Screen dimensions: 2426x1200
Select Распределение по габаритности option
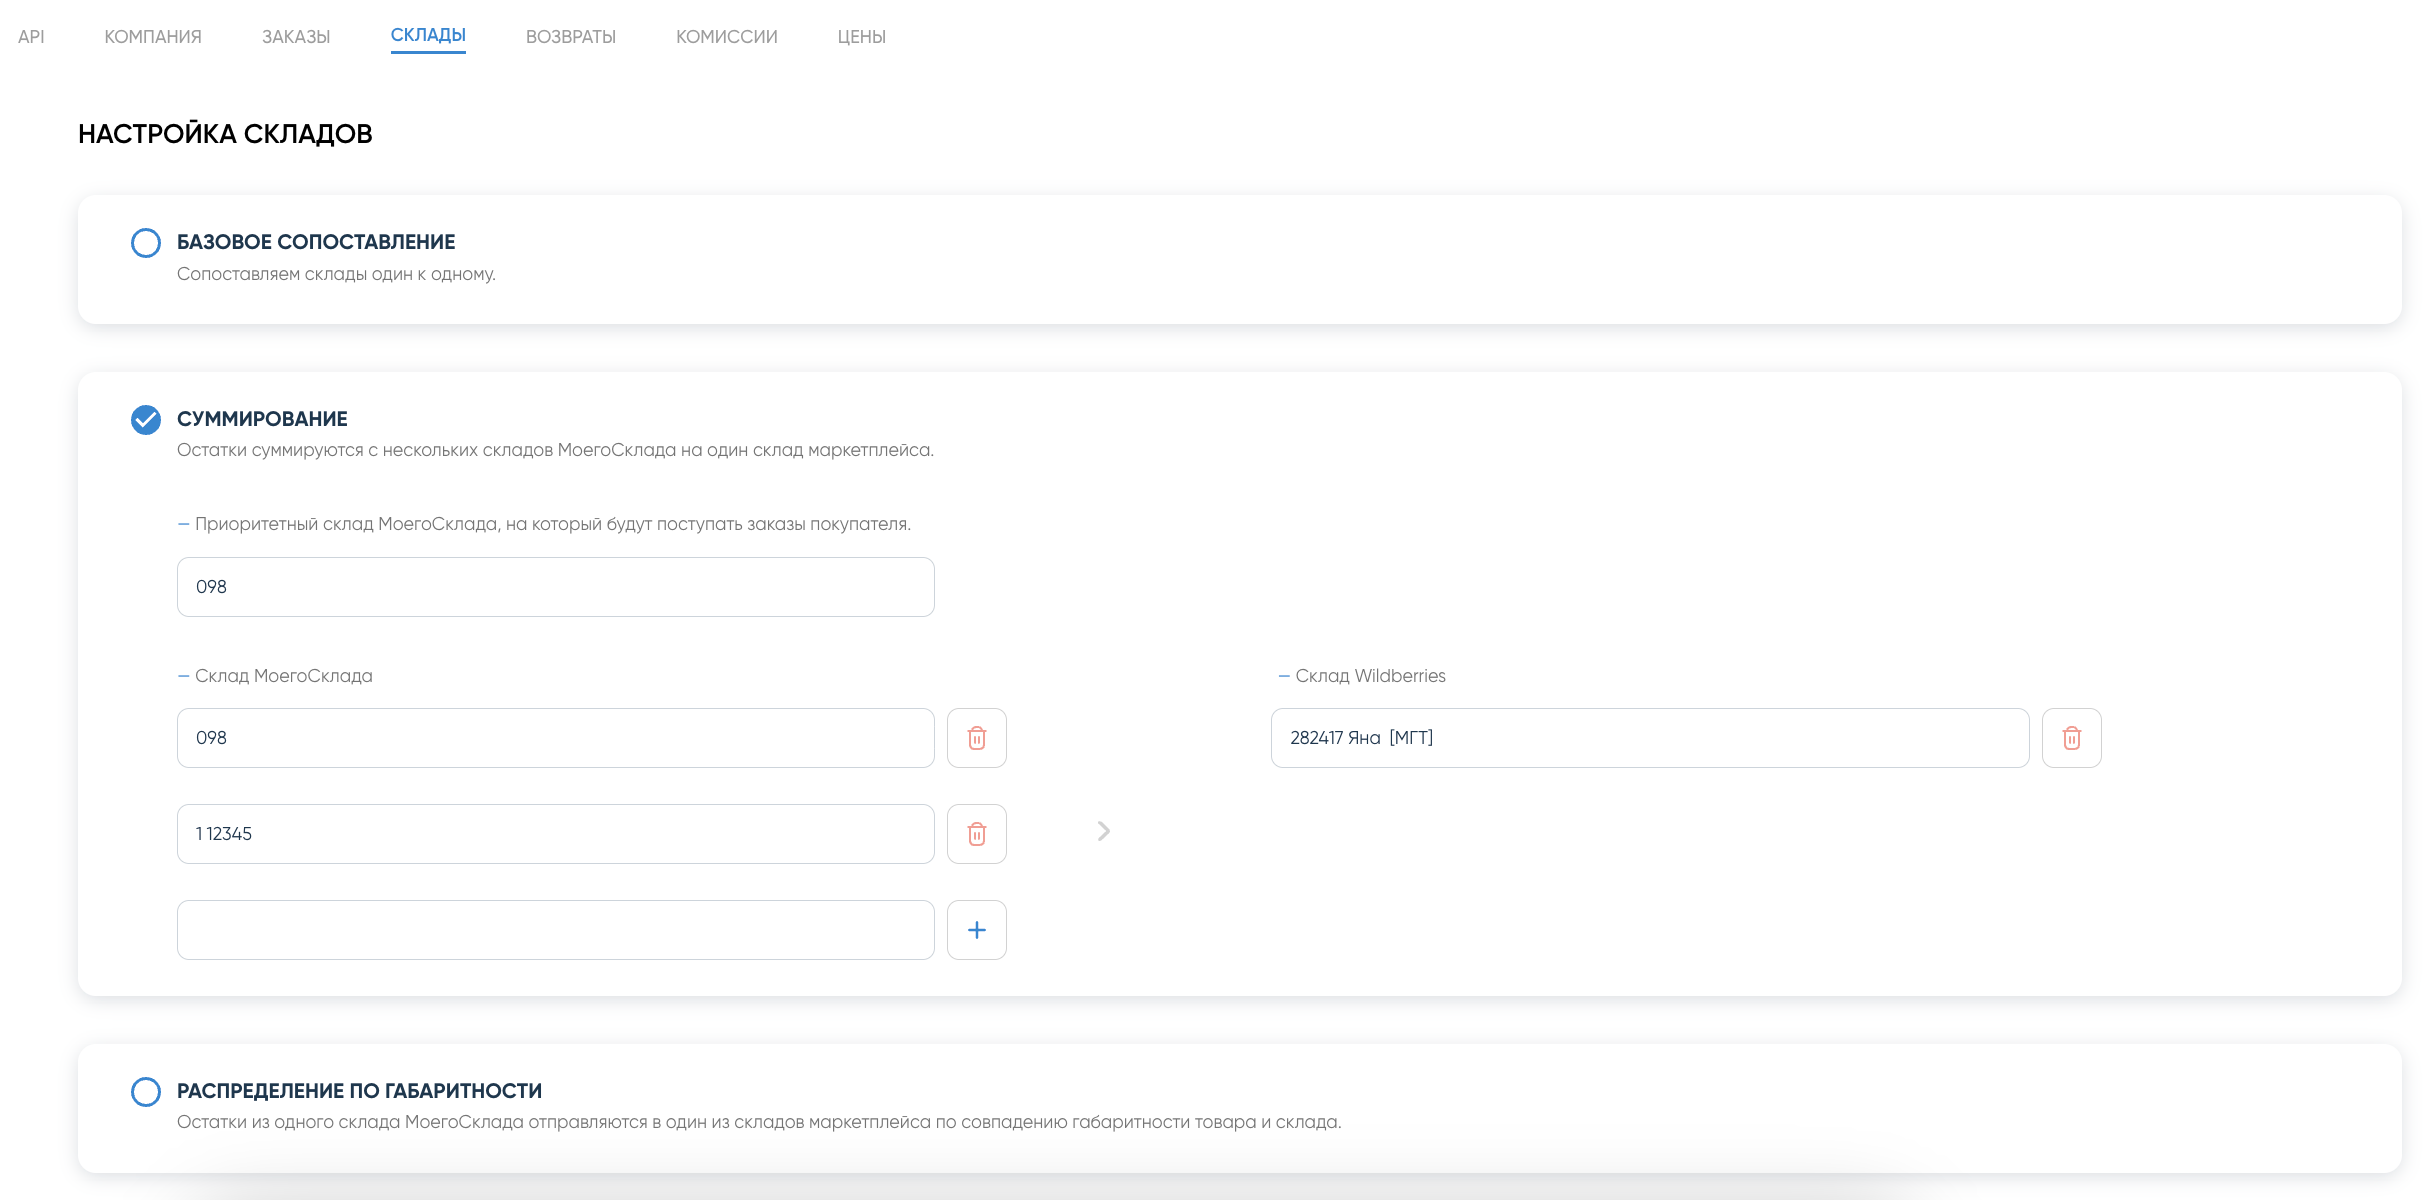click(146, 1092)
